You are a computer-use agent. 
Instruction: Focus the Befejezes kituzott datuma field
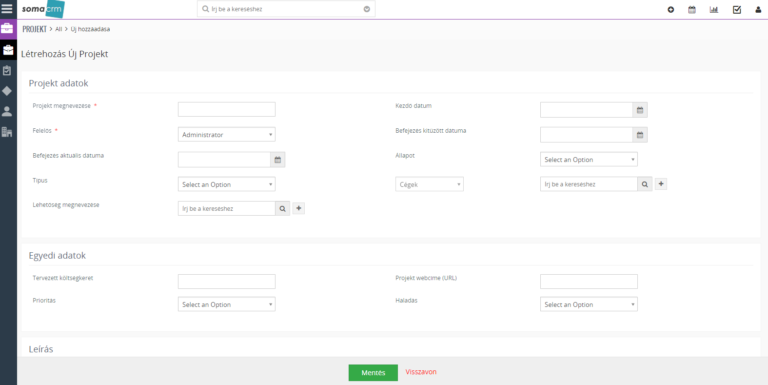[586, 135]
